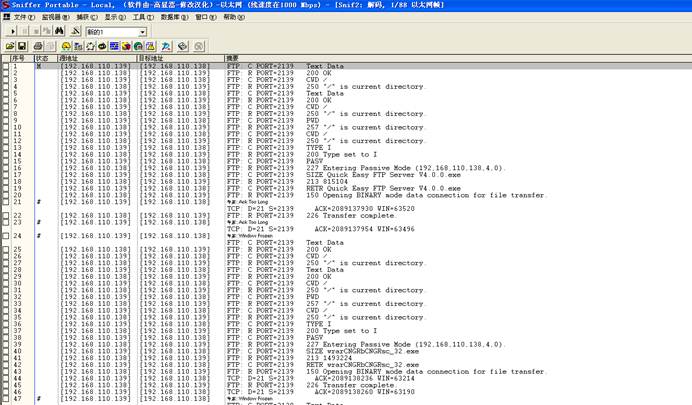Open the Capture Panel icon
Viewport: 692px width, 405px height.
(x=166, y=46)
